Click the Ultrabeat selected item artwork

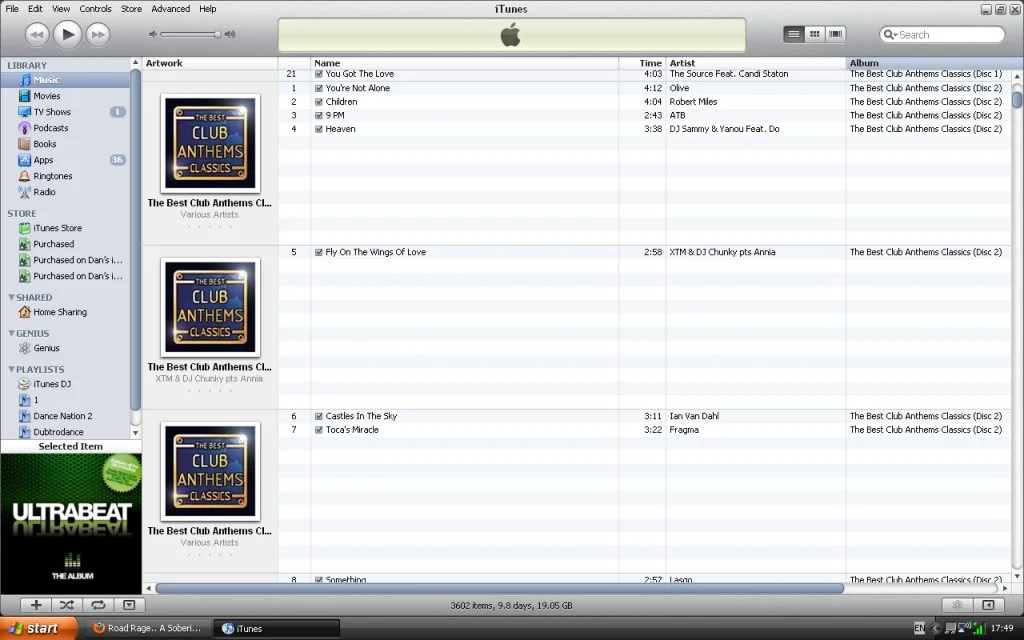71,524
